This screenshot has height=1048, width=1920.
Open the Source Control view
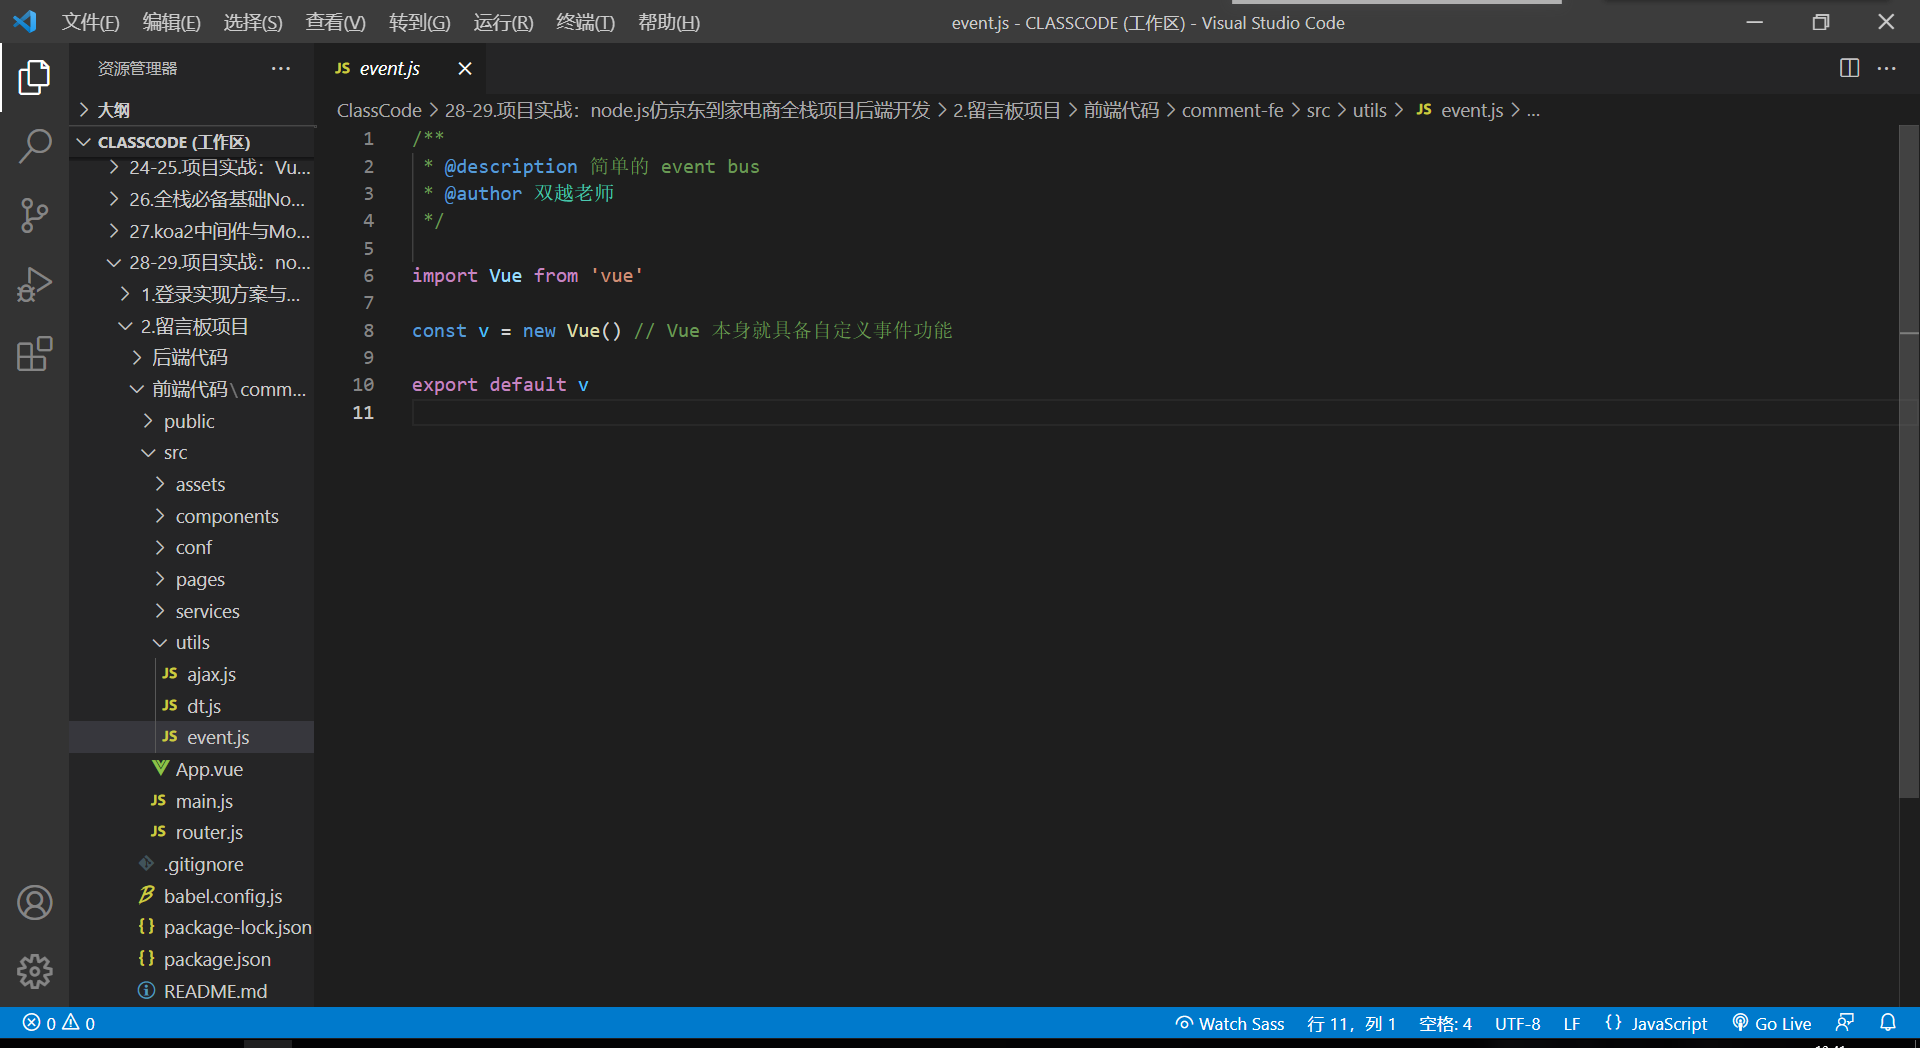[x=34, y=215]
